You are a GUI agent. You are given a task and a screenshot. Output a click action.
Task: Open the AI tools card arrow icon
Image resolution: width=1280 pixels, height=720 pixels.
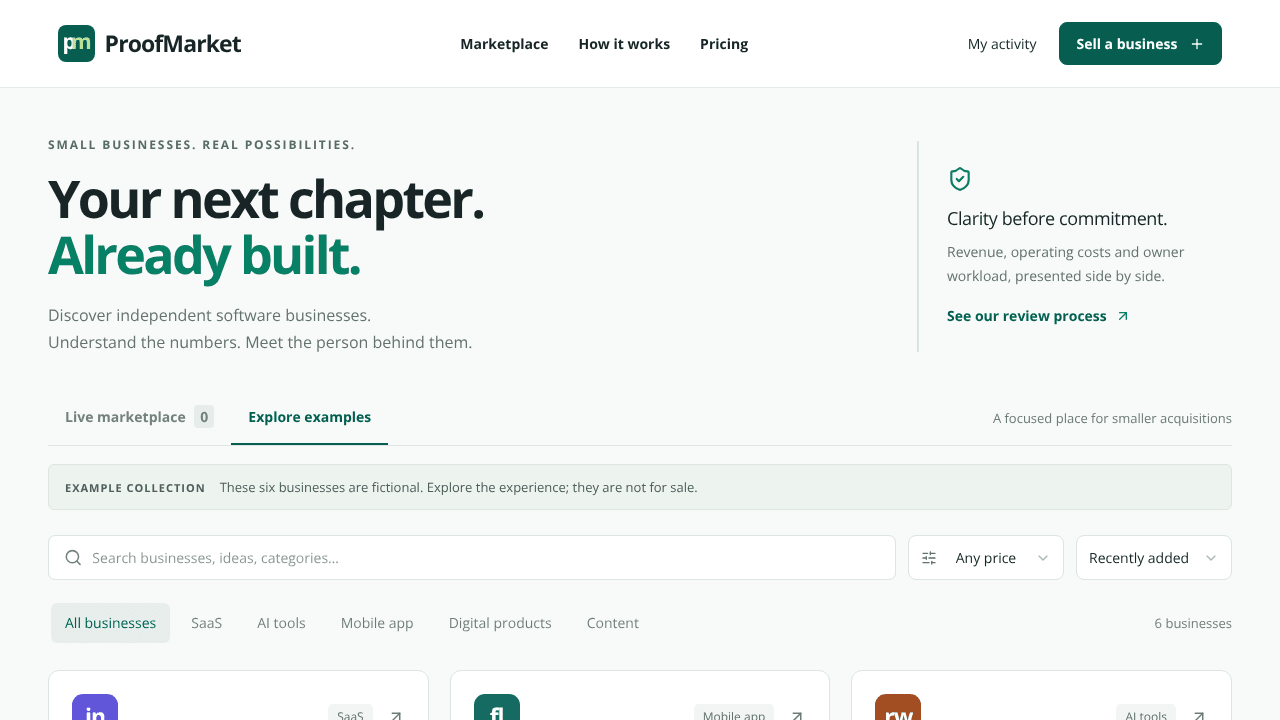[x=1199, y=715]
